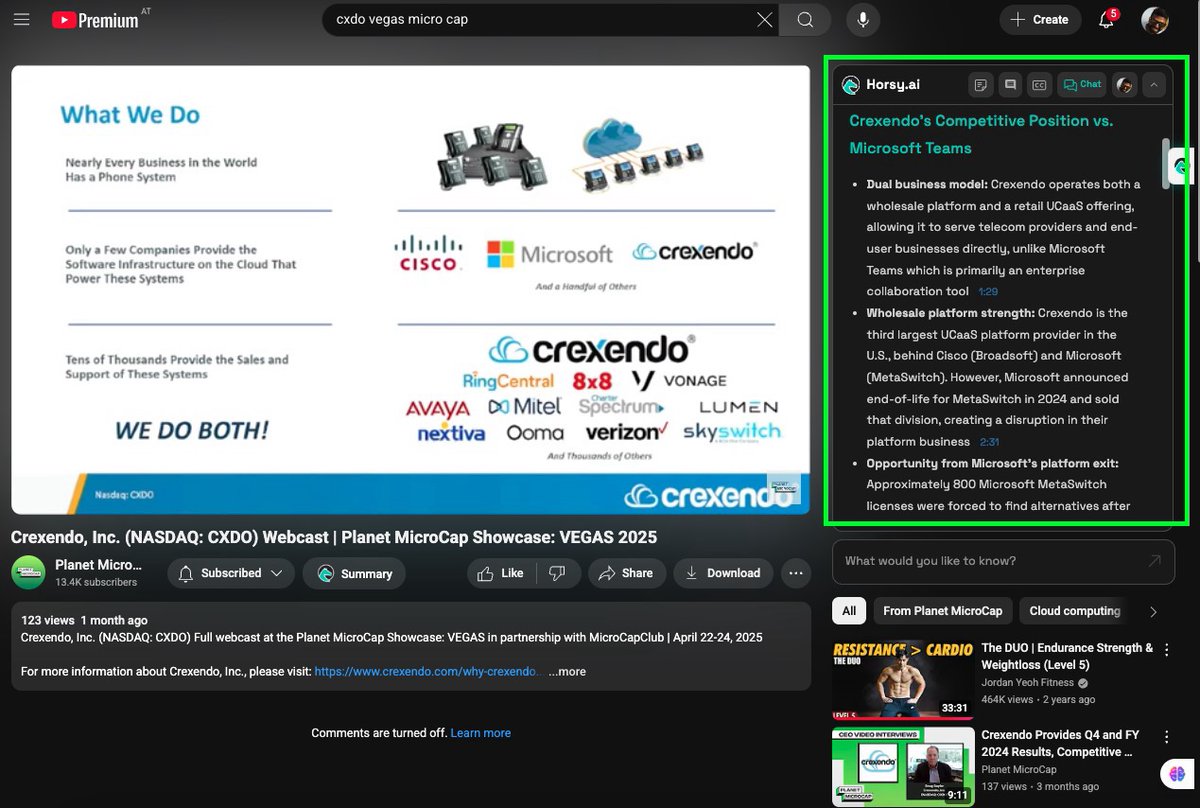Share the video

(626, 573)
